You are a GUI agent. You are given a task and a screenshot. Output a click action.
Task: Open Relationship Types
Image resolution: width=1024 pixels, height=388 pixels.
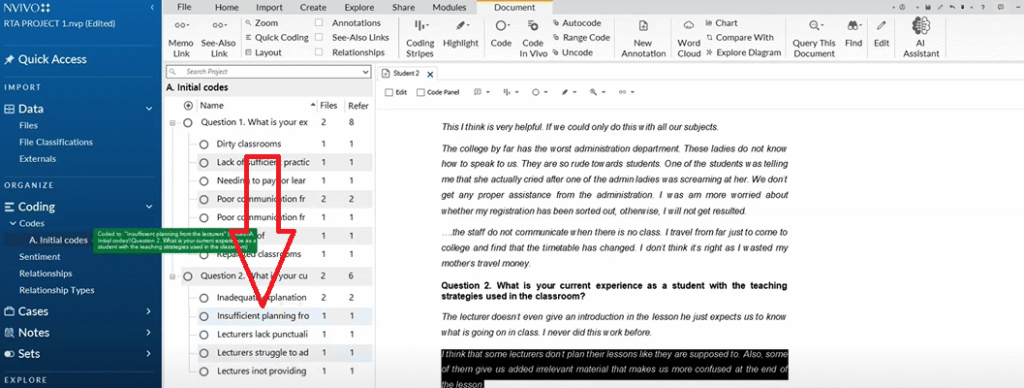pos(57,290)
